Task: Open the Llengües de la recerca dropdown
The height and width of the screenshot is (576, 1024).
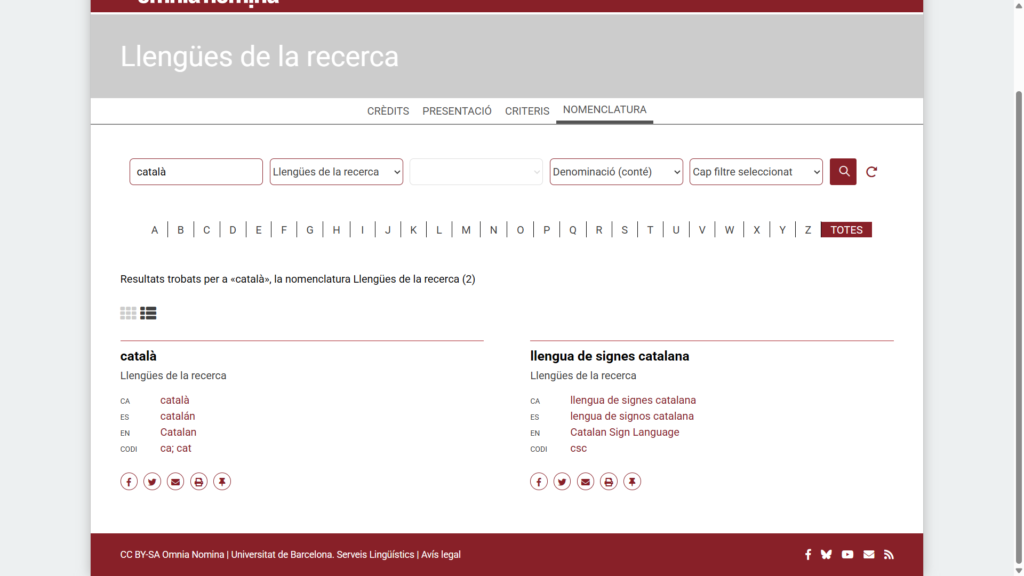Action: tap(336, 171)
